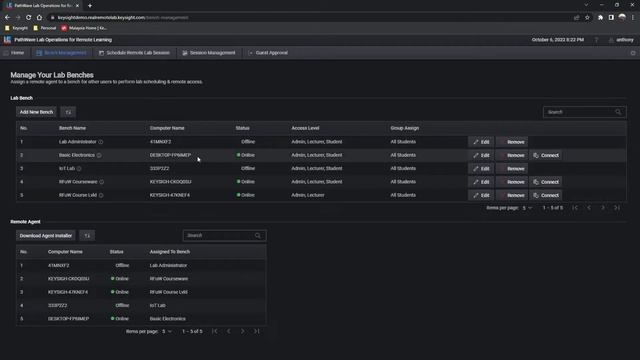Connect to the Basic Electronics bench
Image resolution: width=640 pixels, height=360 pixels.
tap(546, 156)
